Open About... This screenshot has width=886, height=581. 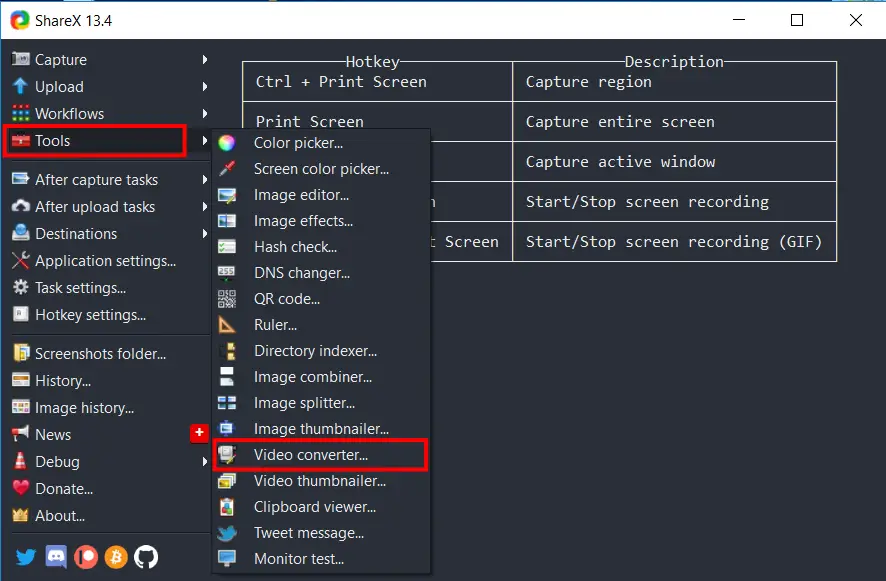[x=110, y=516]
